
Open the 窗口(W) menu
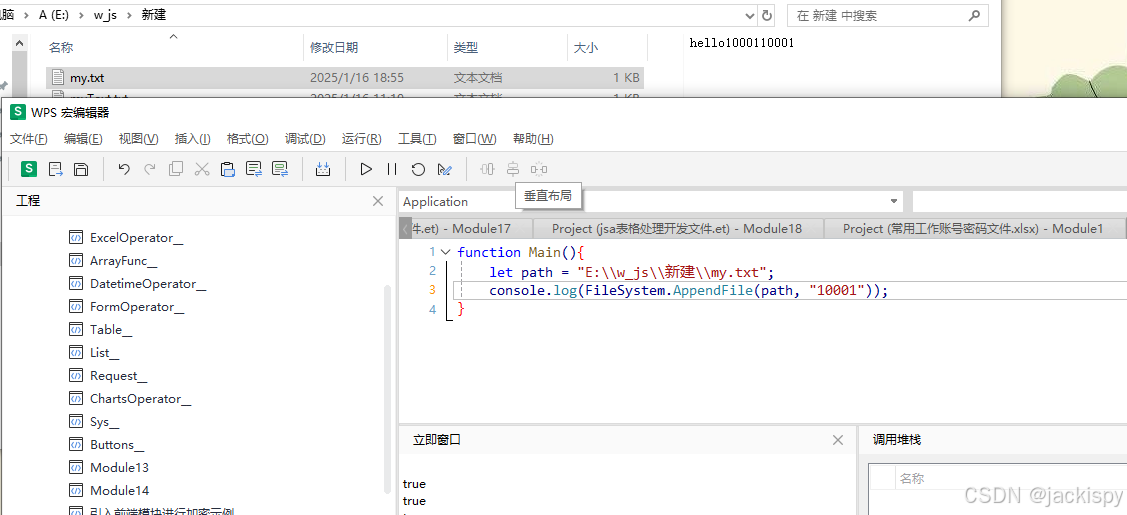point(474,139)
